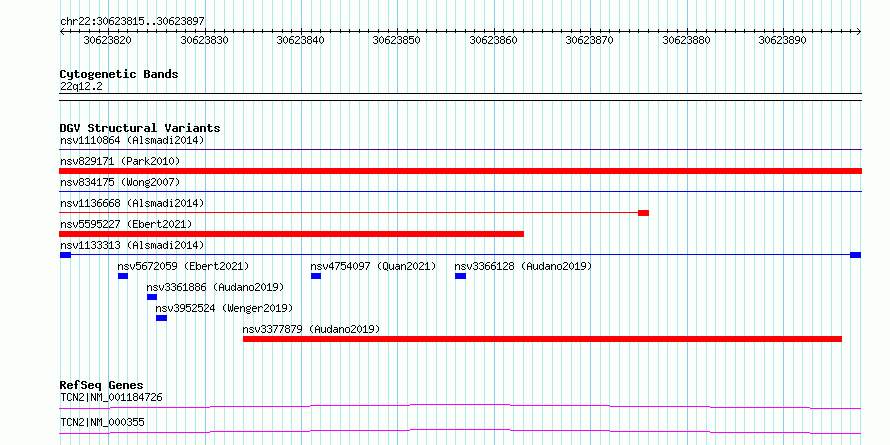The width and height of the screenshot is (890, 445).
Task: Open the Cytogenetic Bands track title
Action: pyautogui.click(x=119, y=74)
